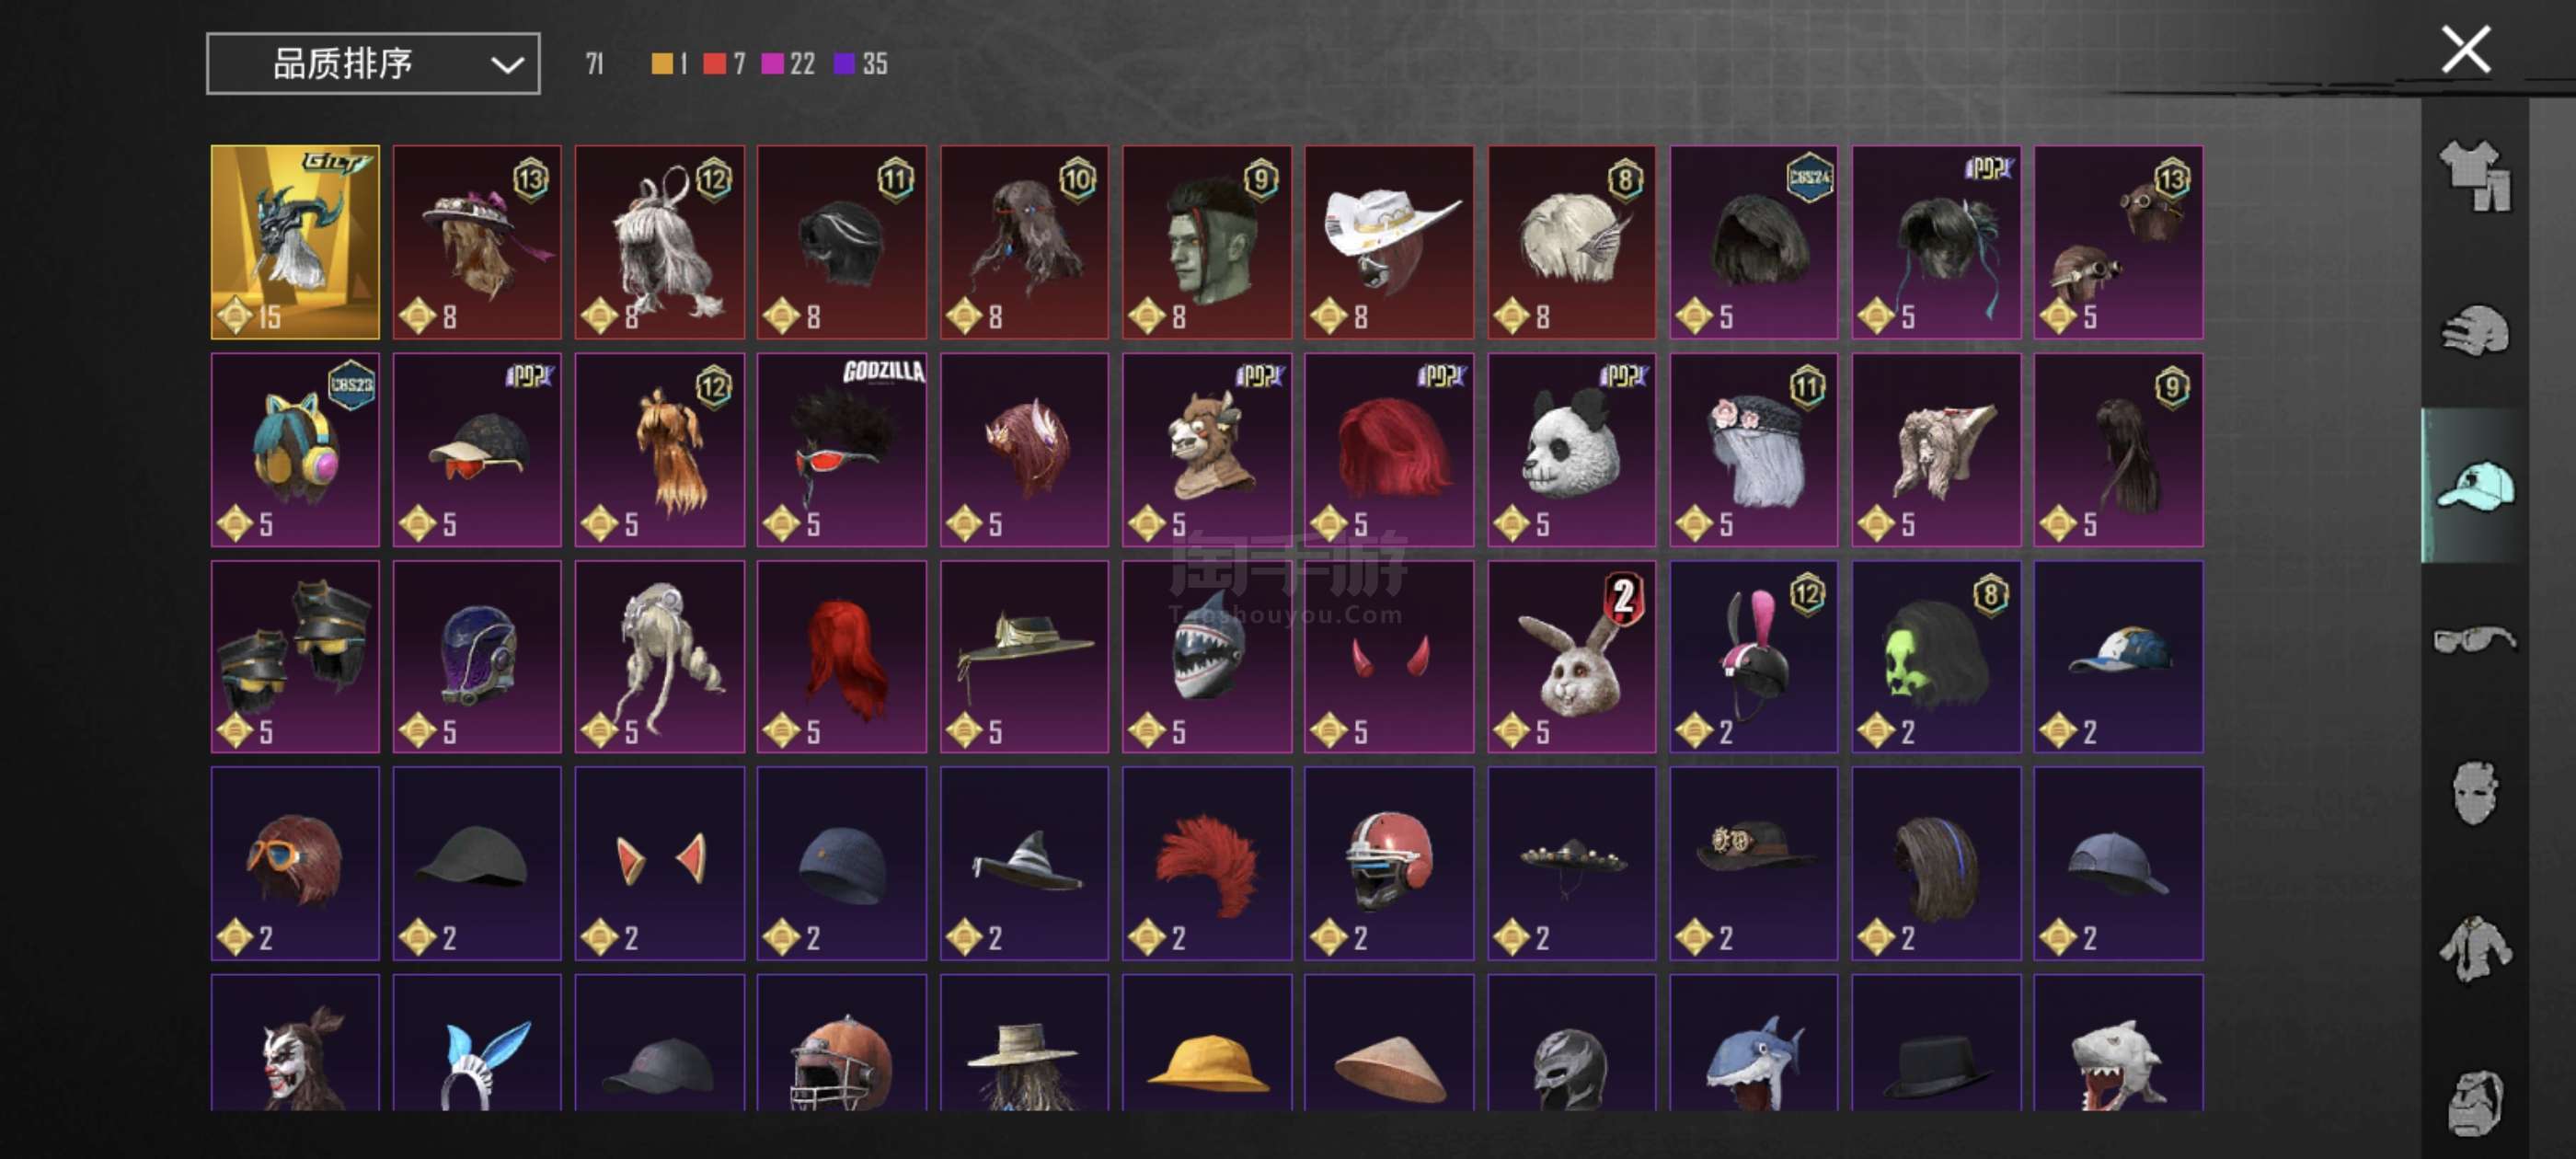2576x1159 pixels.
Task: Close the inventory with the X button
Action: pos(2466,50)
